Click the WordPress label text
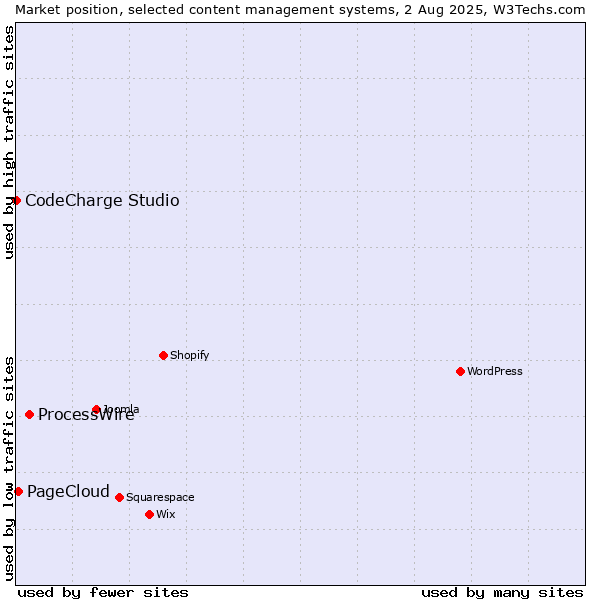This screenshot has width=600, height=600. (494, 371)
